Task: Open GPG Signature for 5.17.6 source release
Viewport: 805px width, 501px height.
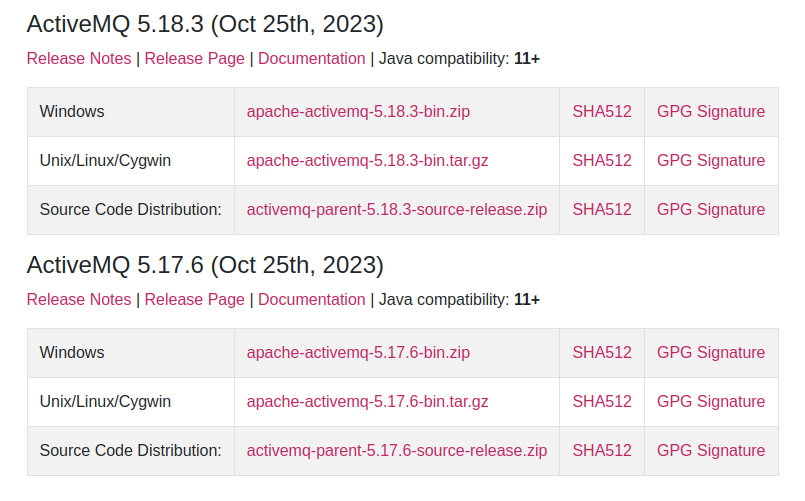Action: [x=711, y=450]
